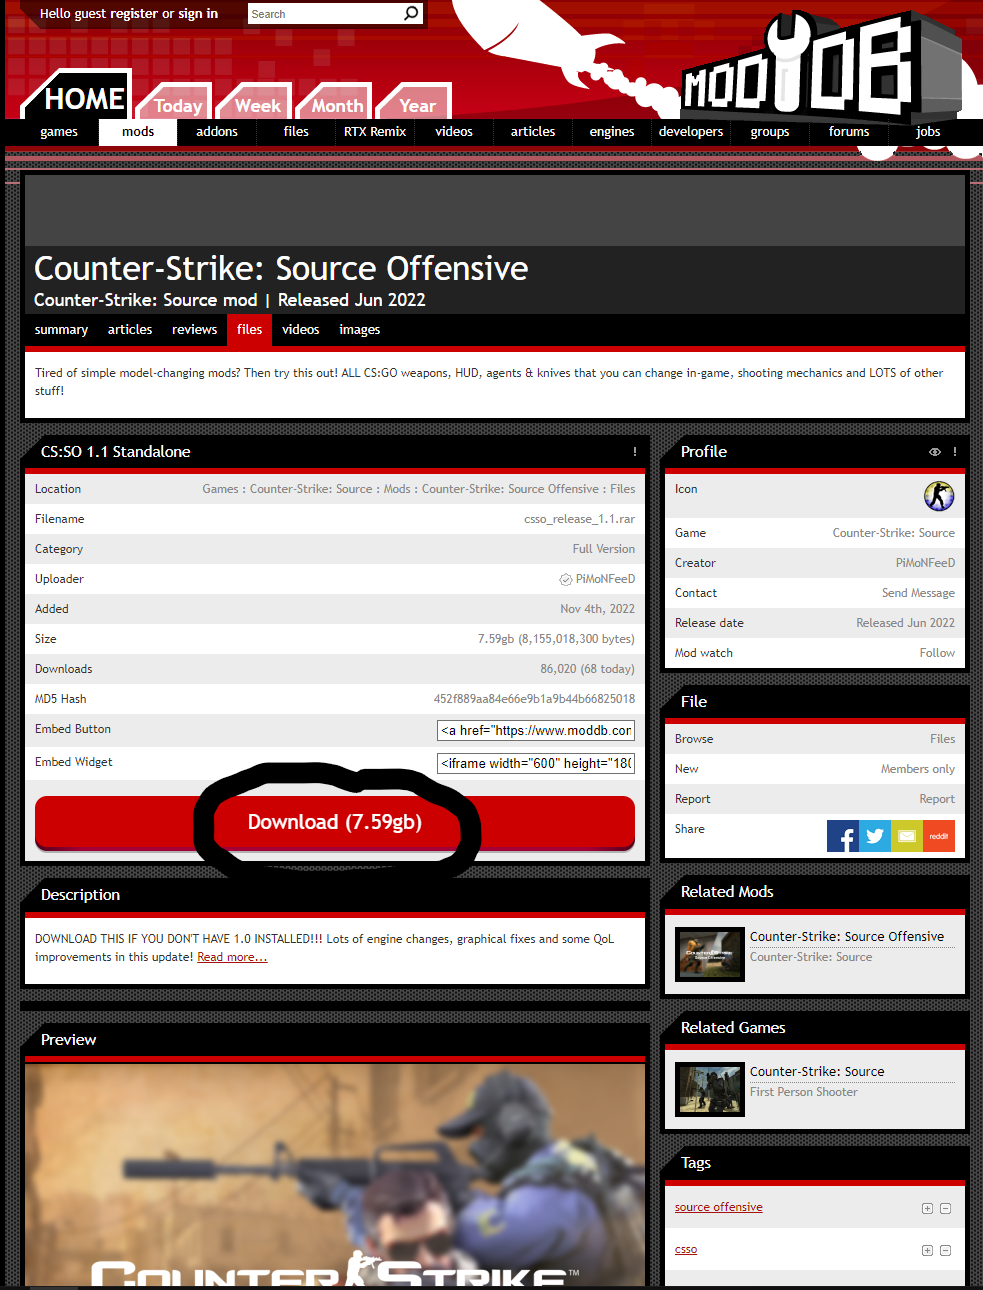Image resolution: width=983 pixels, height=1290 pixels.
Task: Click the Download (7.59gb) button
Action: pos(335,822)
